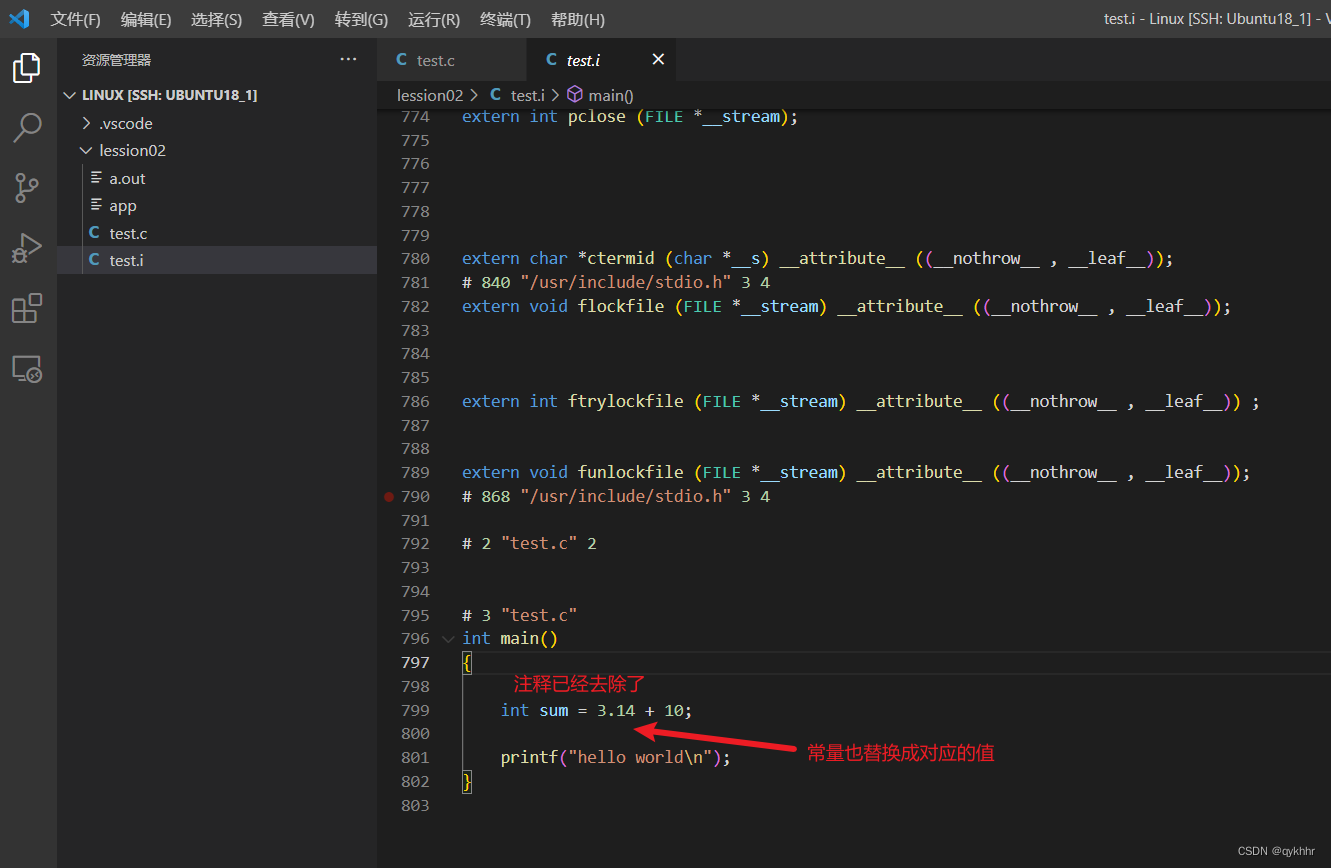The width and height of the screenshot is (1331, 868).
Task: Open the 文件(F) menu
Action: pos(76,20)
